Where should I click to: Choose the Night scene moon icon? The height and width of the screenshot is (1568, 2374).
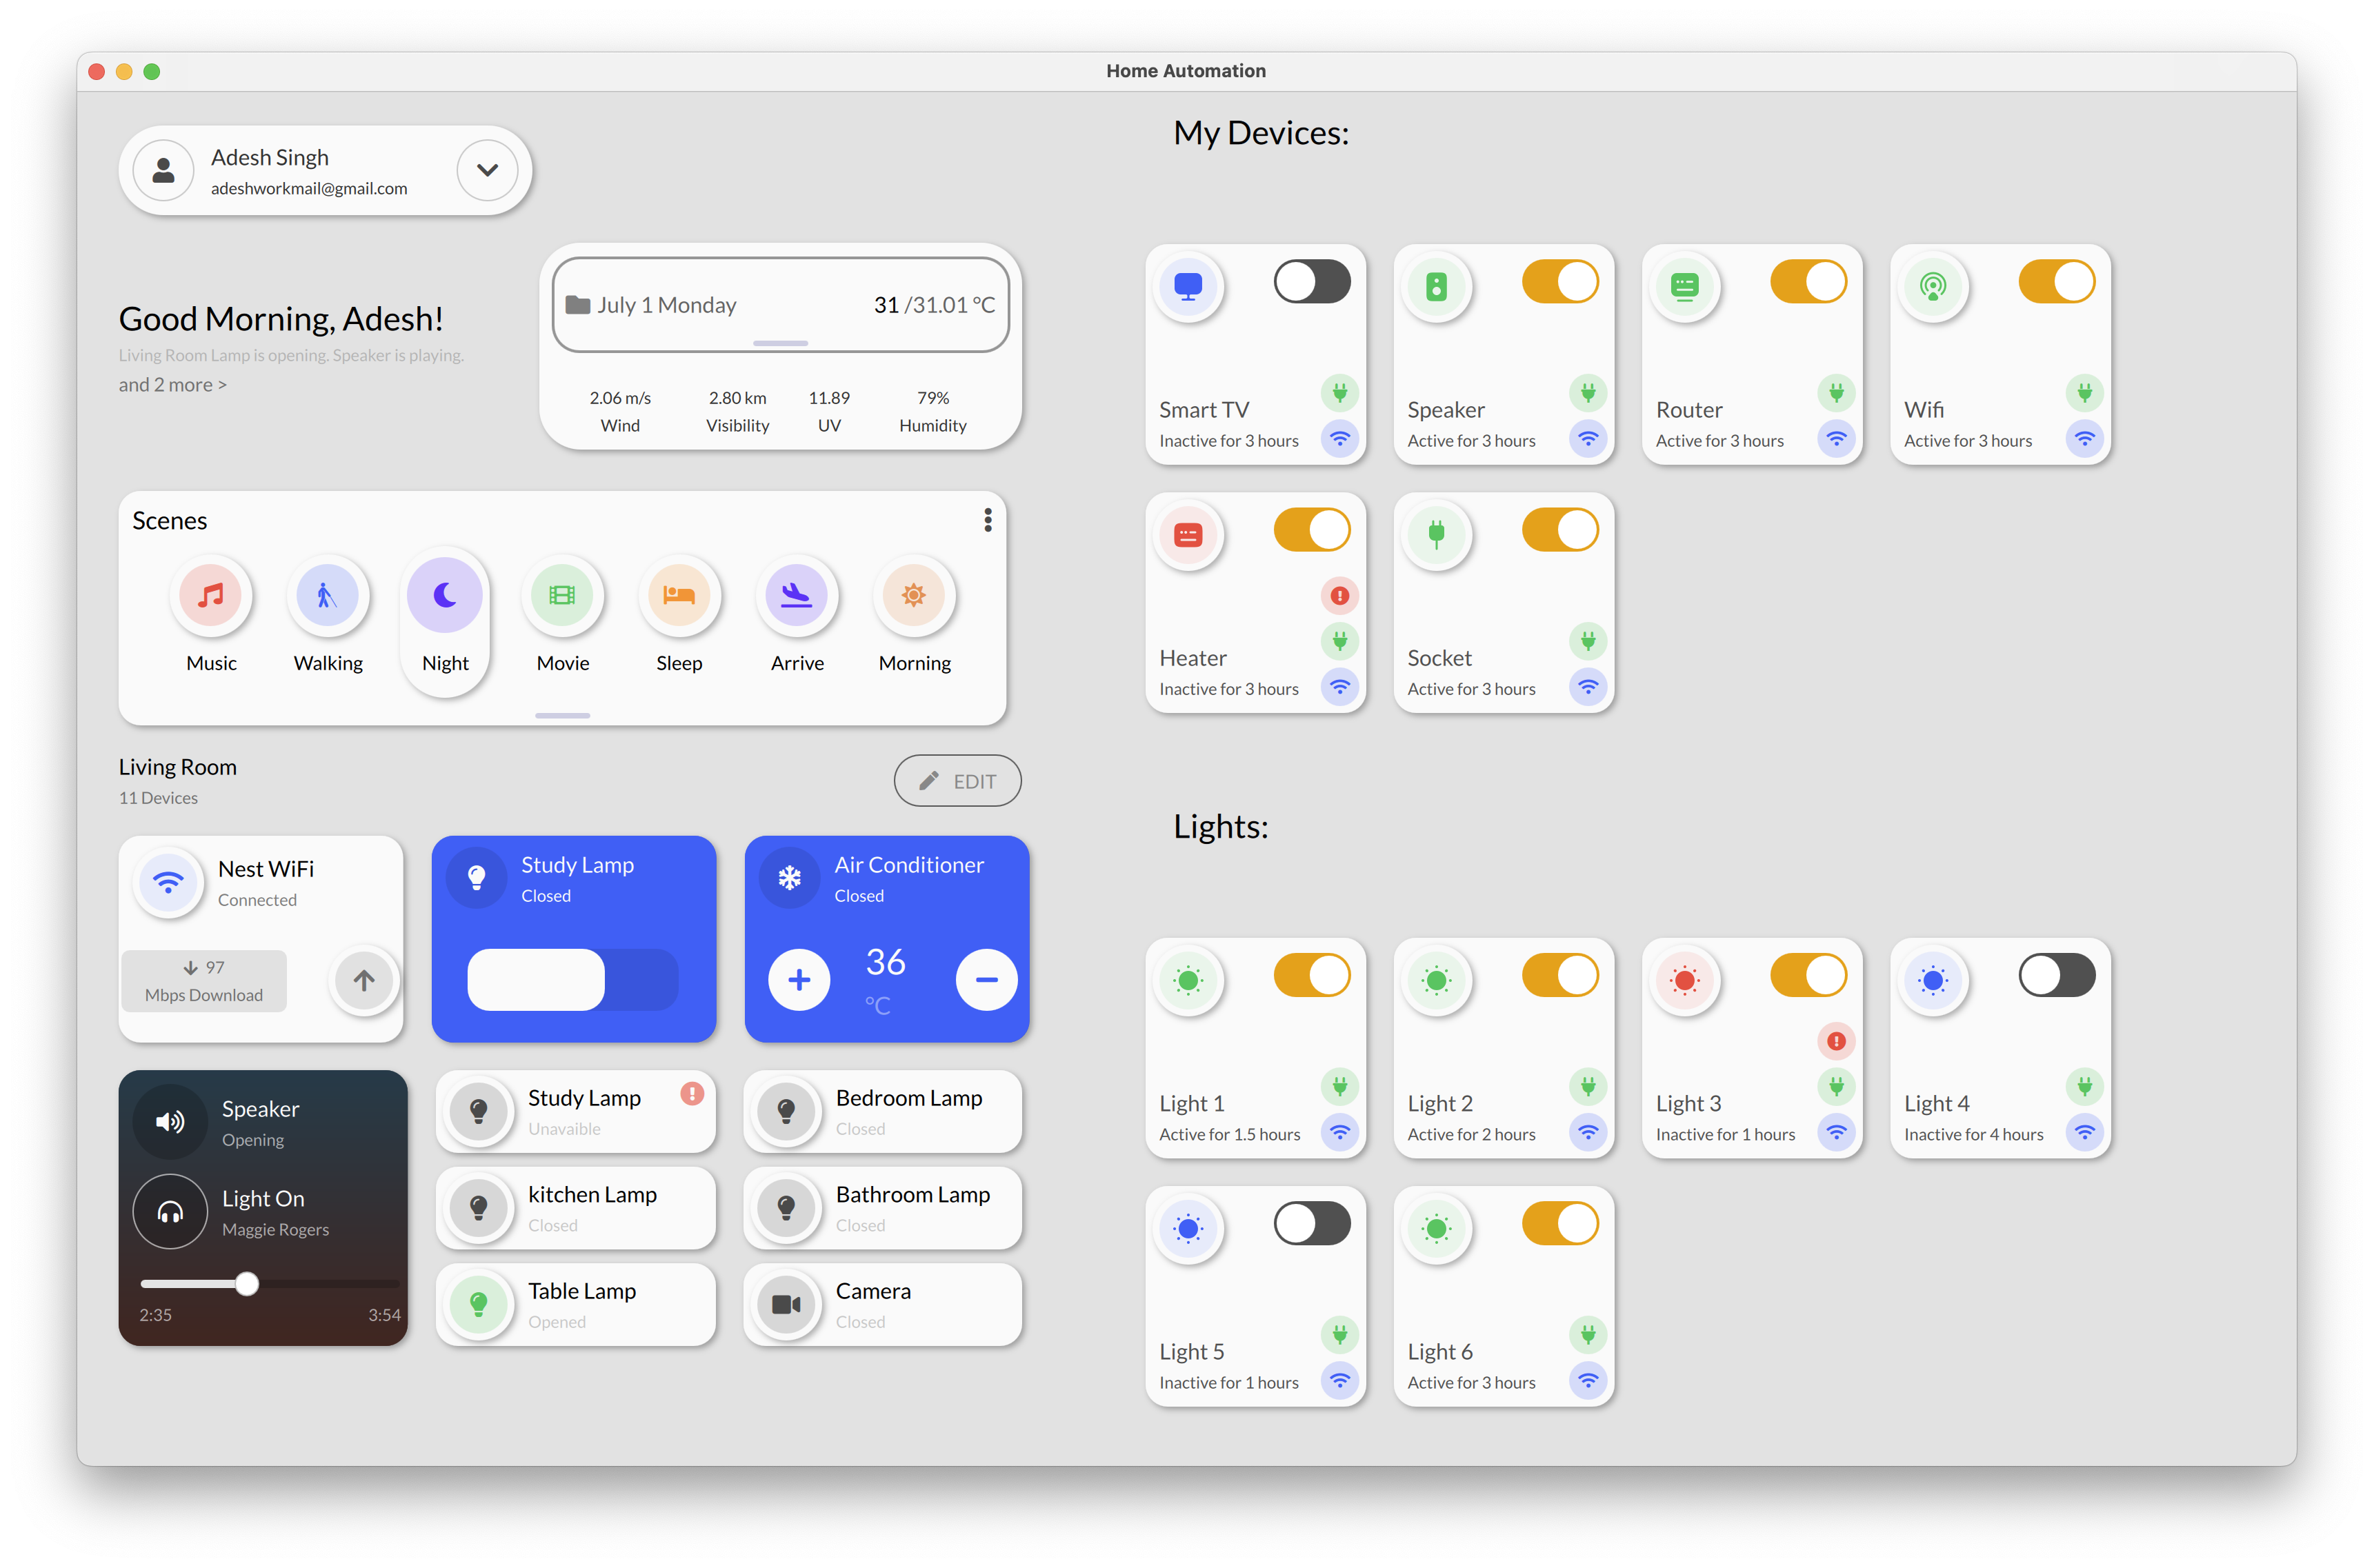[x=445, y=595]
